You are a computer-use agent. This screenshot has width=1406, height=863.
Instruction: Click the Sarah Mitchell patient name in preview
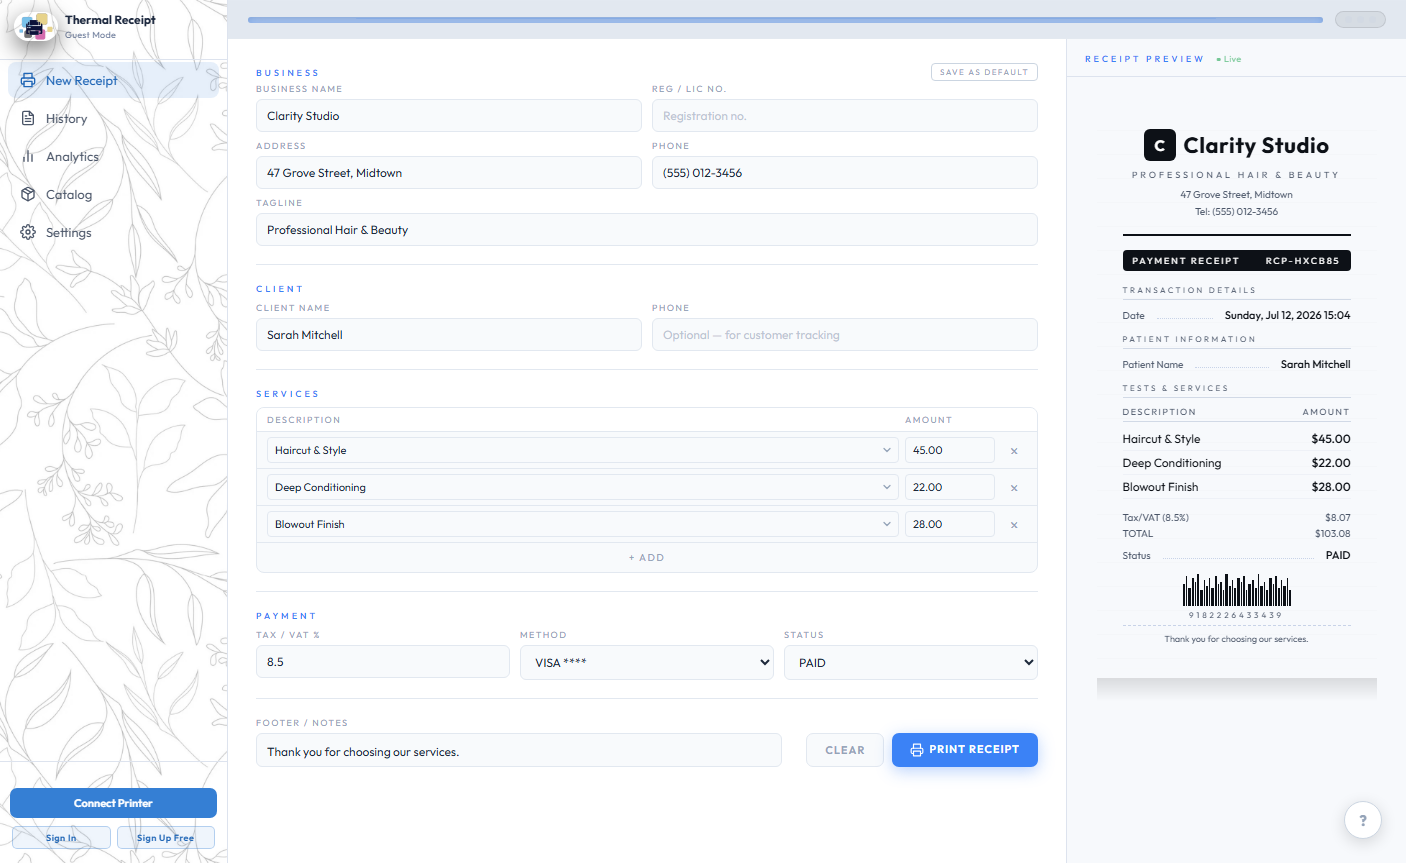click(1315, 364)
